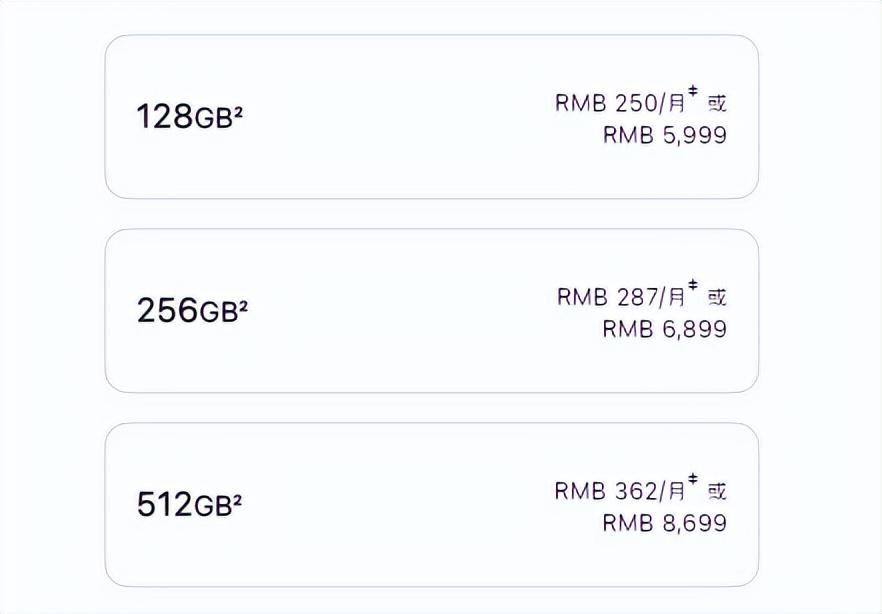Click the 或 text in the 128GB card
Viewport: 882px width, 614px height.
(x=717, y=103)
